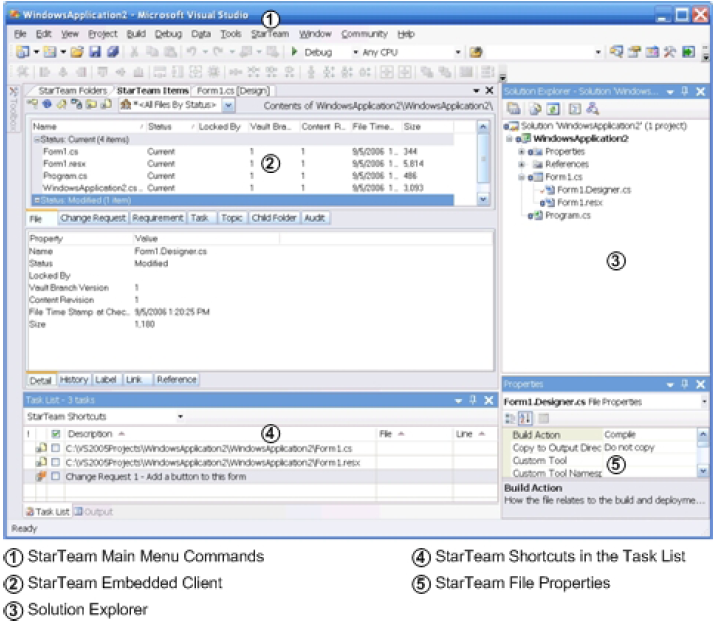Viewport: 713px width, 629px height.
Task: Expand the References node in Solution Explorer
Action: tap(522, 164)
